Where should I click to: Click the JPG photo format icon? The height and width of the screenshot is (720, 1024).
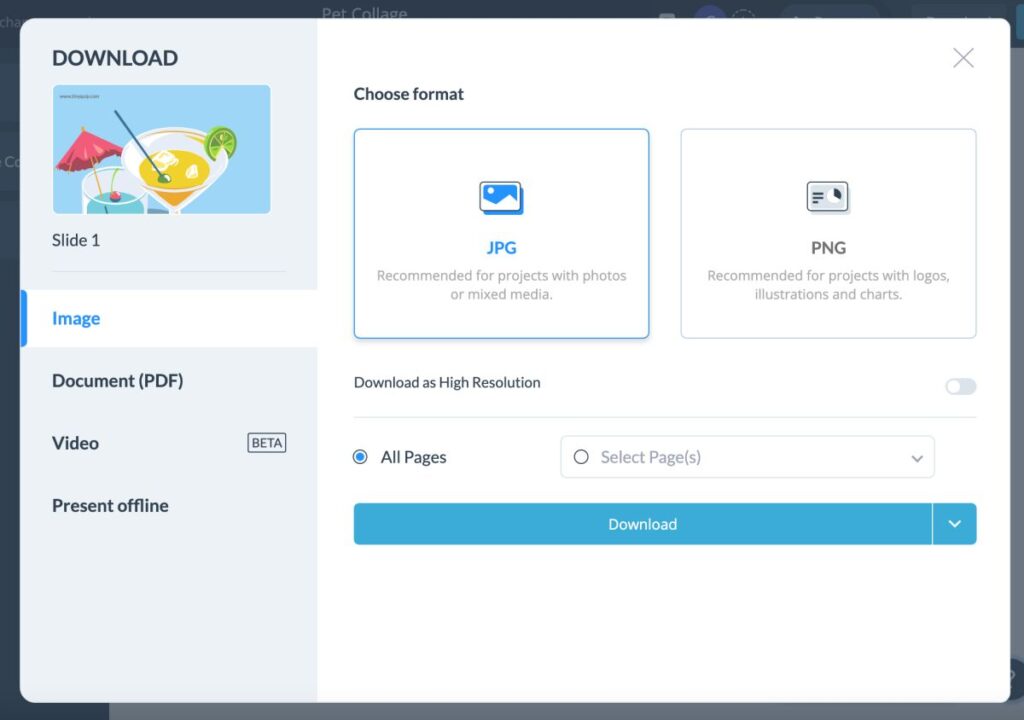click(501, 198)
